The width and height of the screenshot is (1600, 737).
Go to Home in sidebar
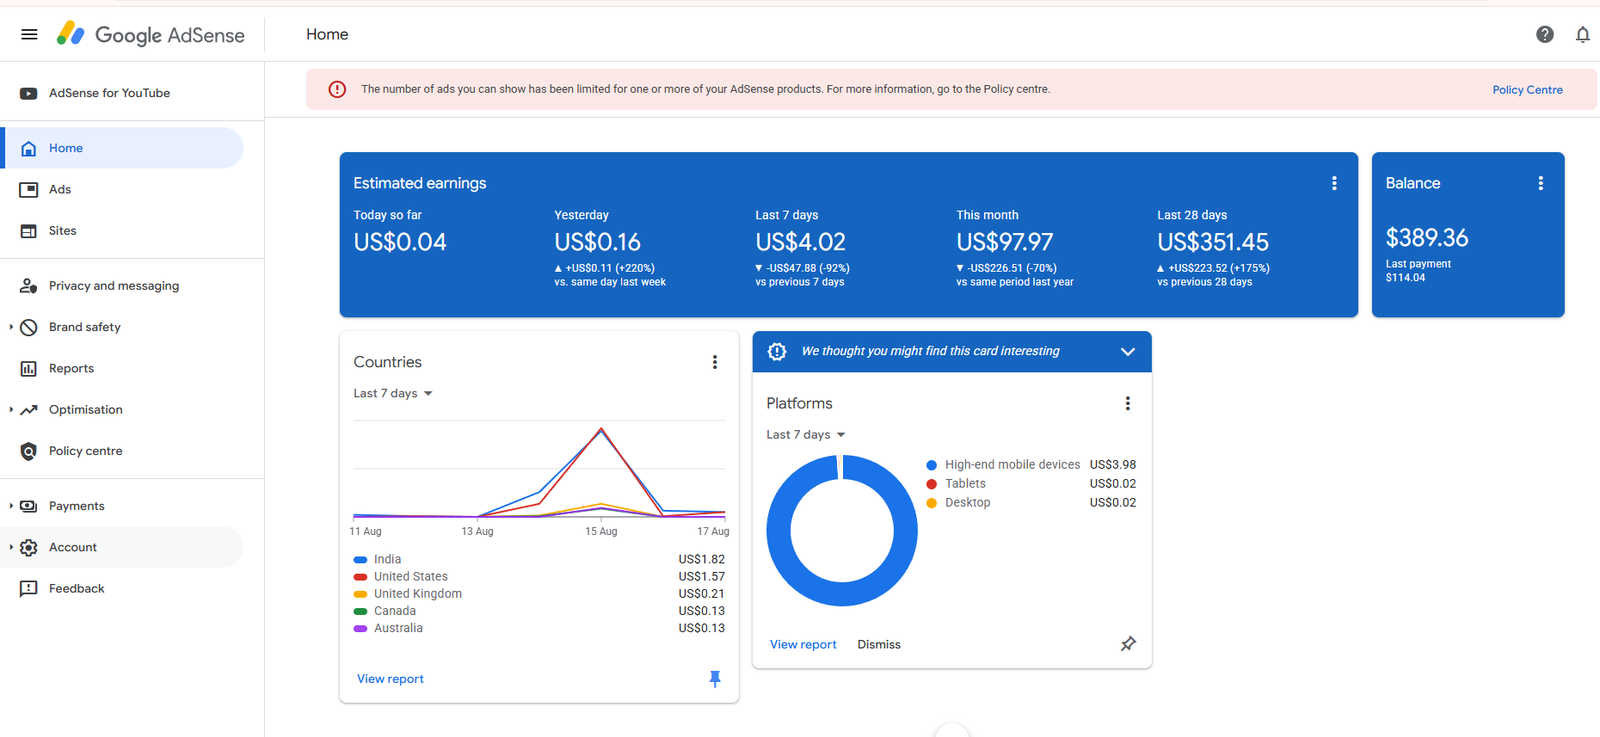[124, 148]
